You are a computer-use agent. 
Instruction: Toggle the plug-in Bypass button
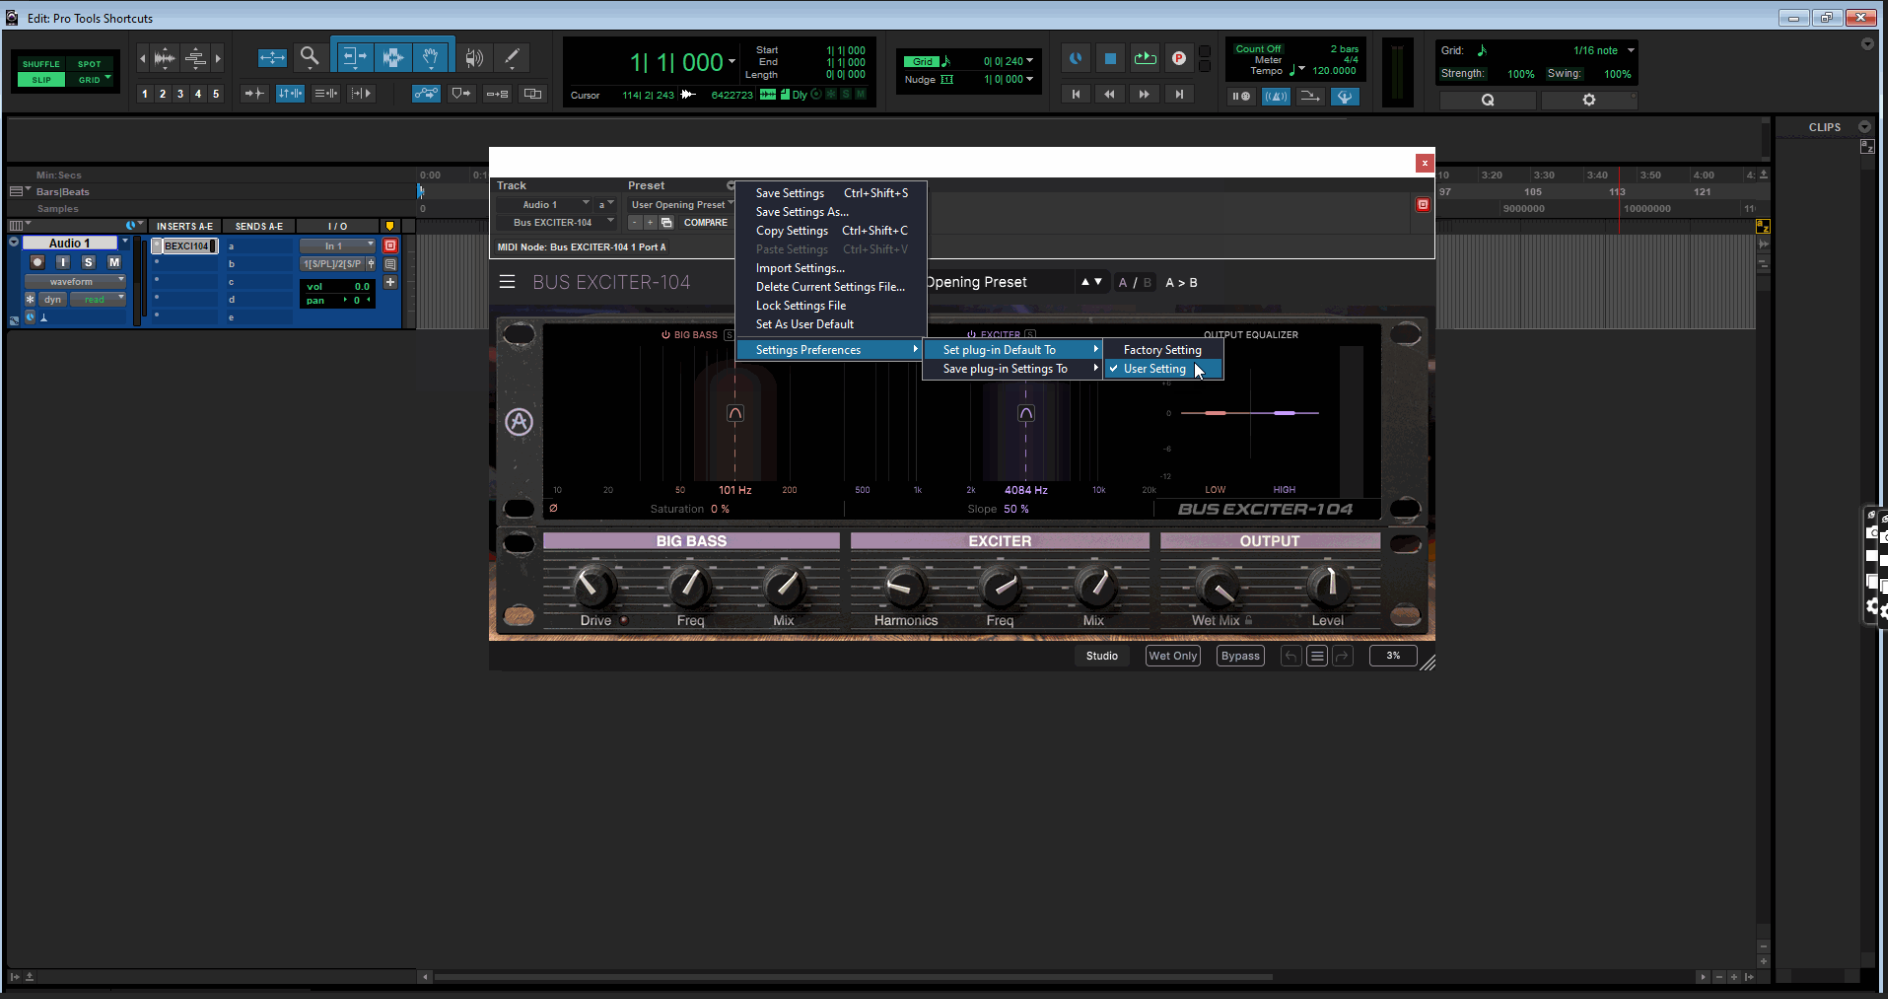(x=1240, y=656)
